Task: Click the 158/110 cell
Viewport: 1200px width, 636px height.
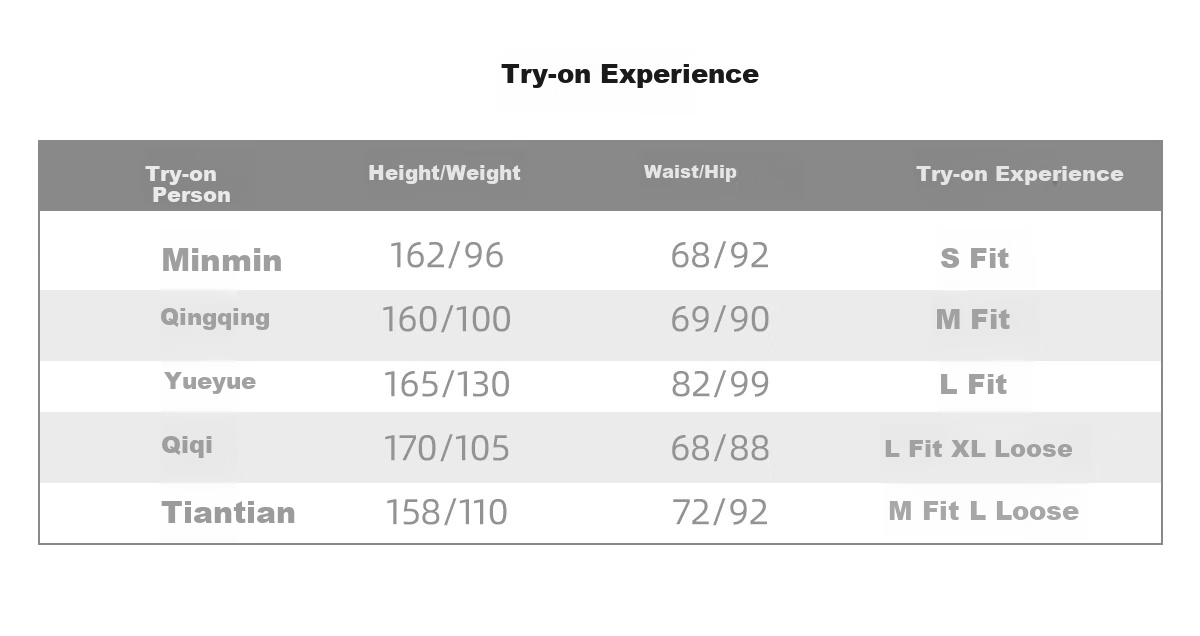Action: [x=446, y=513]
